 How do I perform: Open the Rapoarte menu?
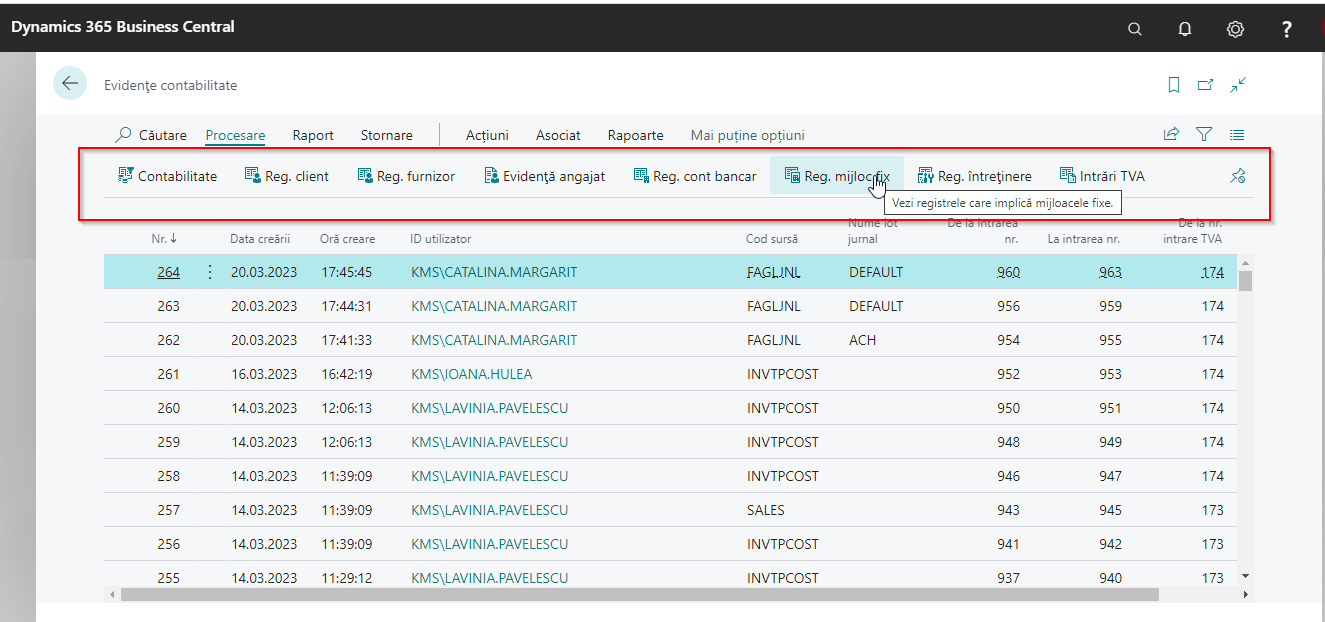(x=635, y=135)
